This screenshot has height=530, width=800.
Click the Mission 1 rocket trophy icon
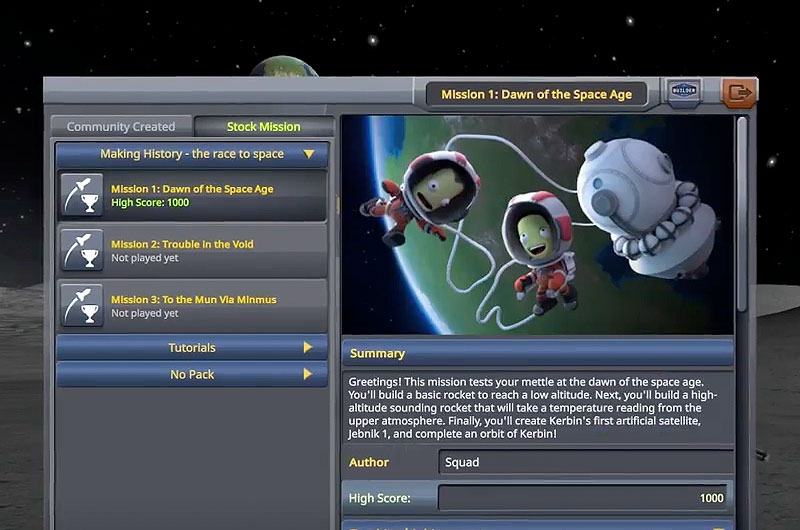pyautogui.click(x=80, y=195)
